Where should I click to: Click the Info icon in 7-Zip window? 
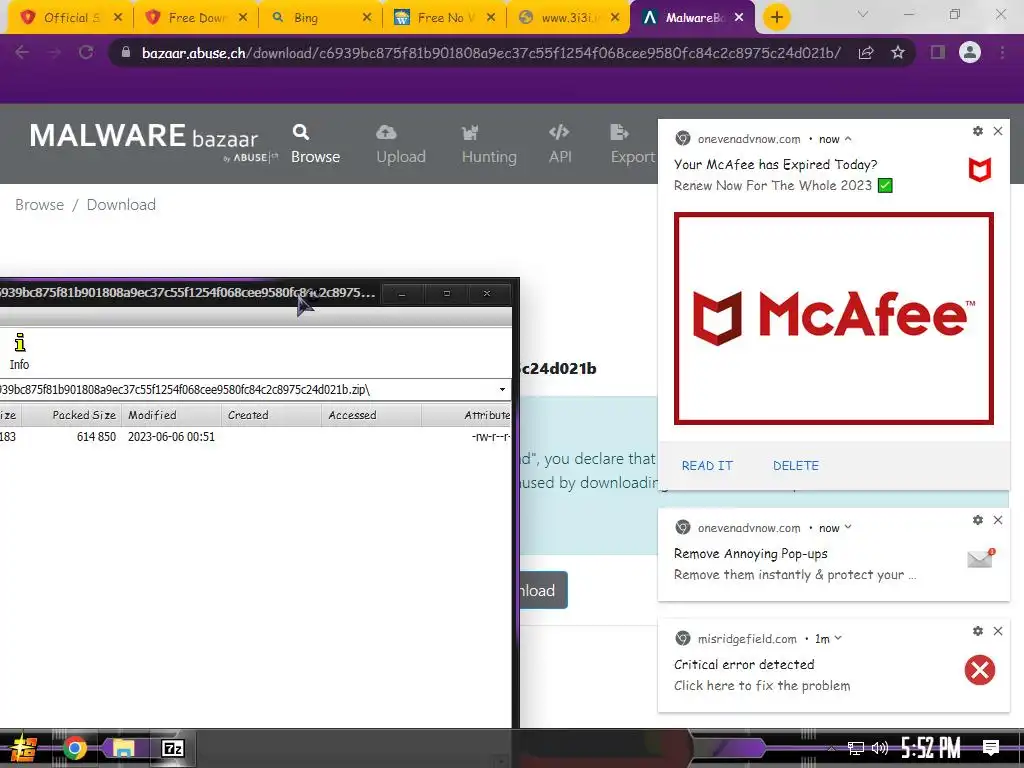coord(20,351)
